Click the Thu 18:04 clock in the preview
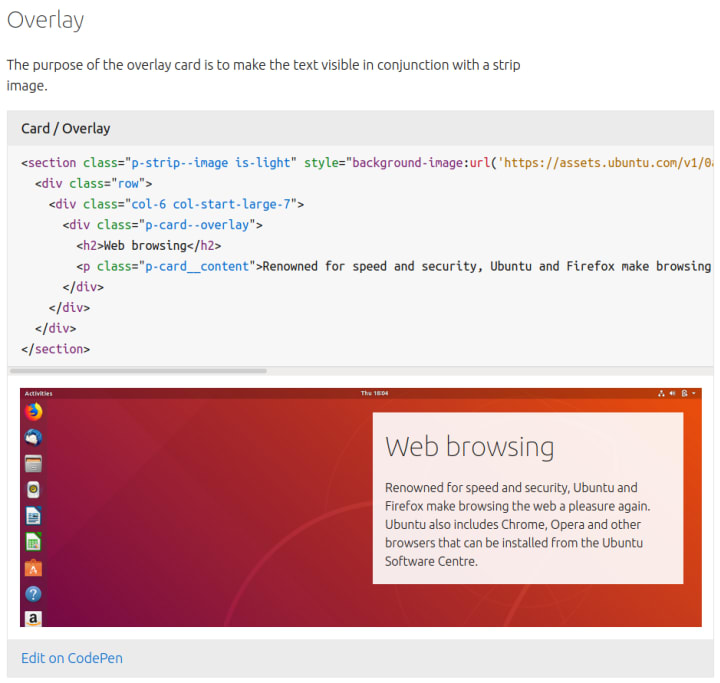 pos(374,393)
